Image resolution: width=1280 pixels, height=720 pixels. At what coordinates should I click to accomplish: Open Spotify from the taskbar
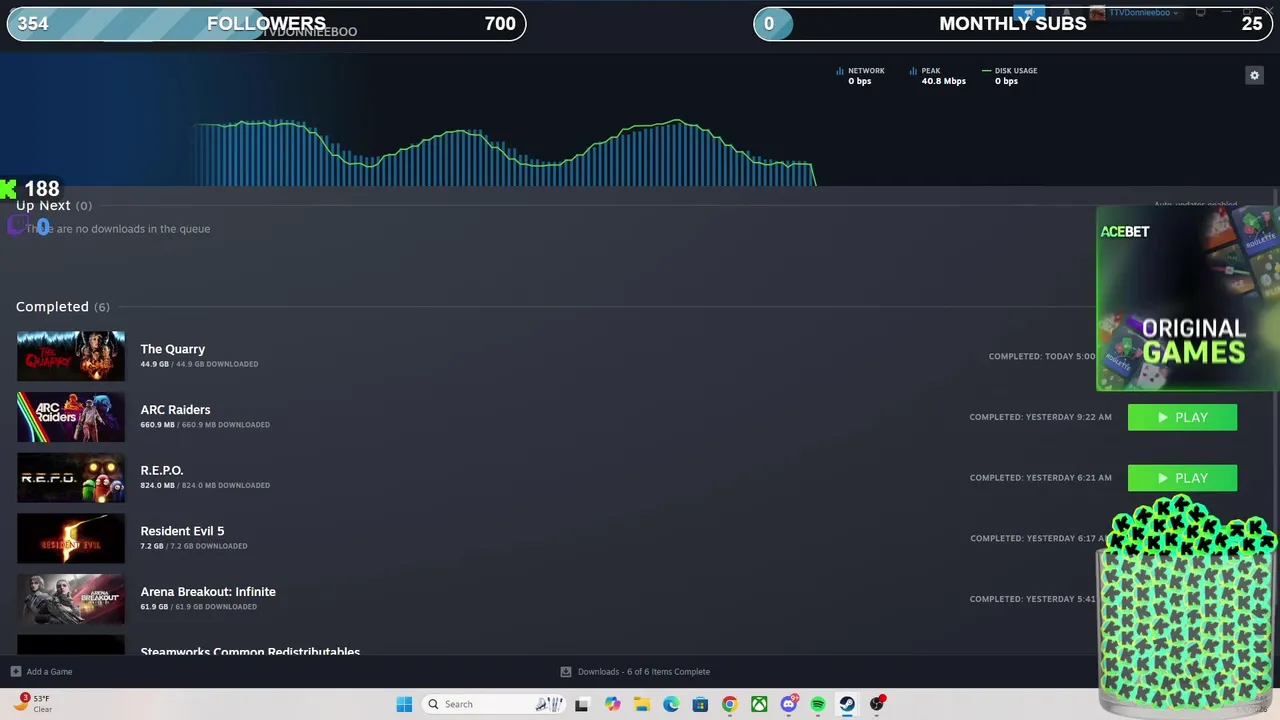click(818, 704)
